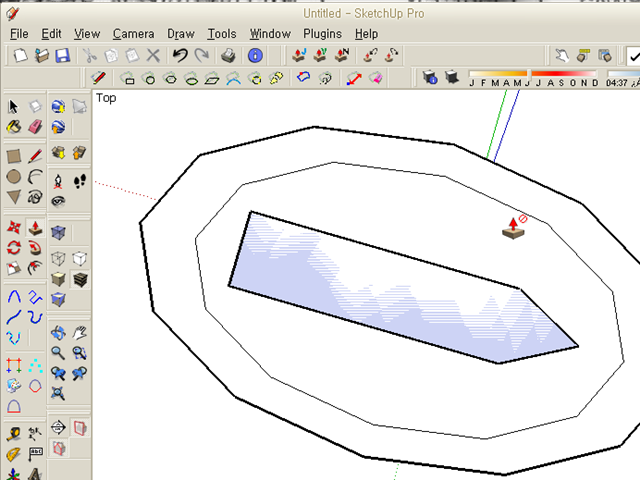Switch to X-ray face style
640x480 pixels.
[x=58, y=232]
